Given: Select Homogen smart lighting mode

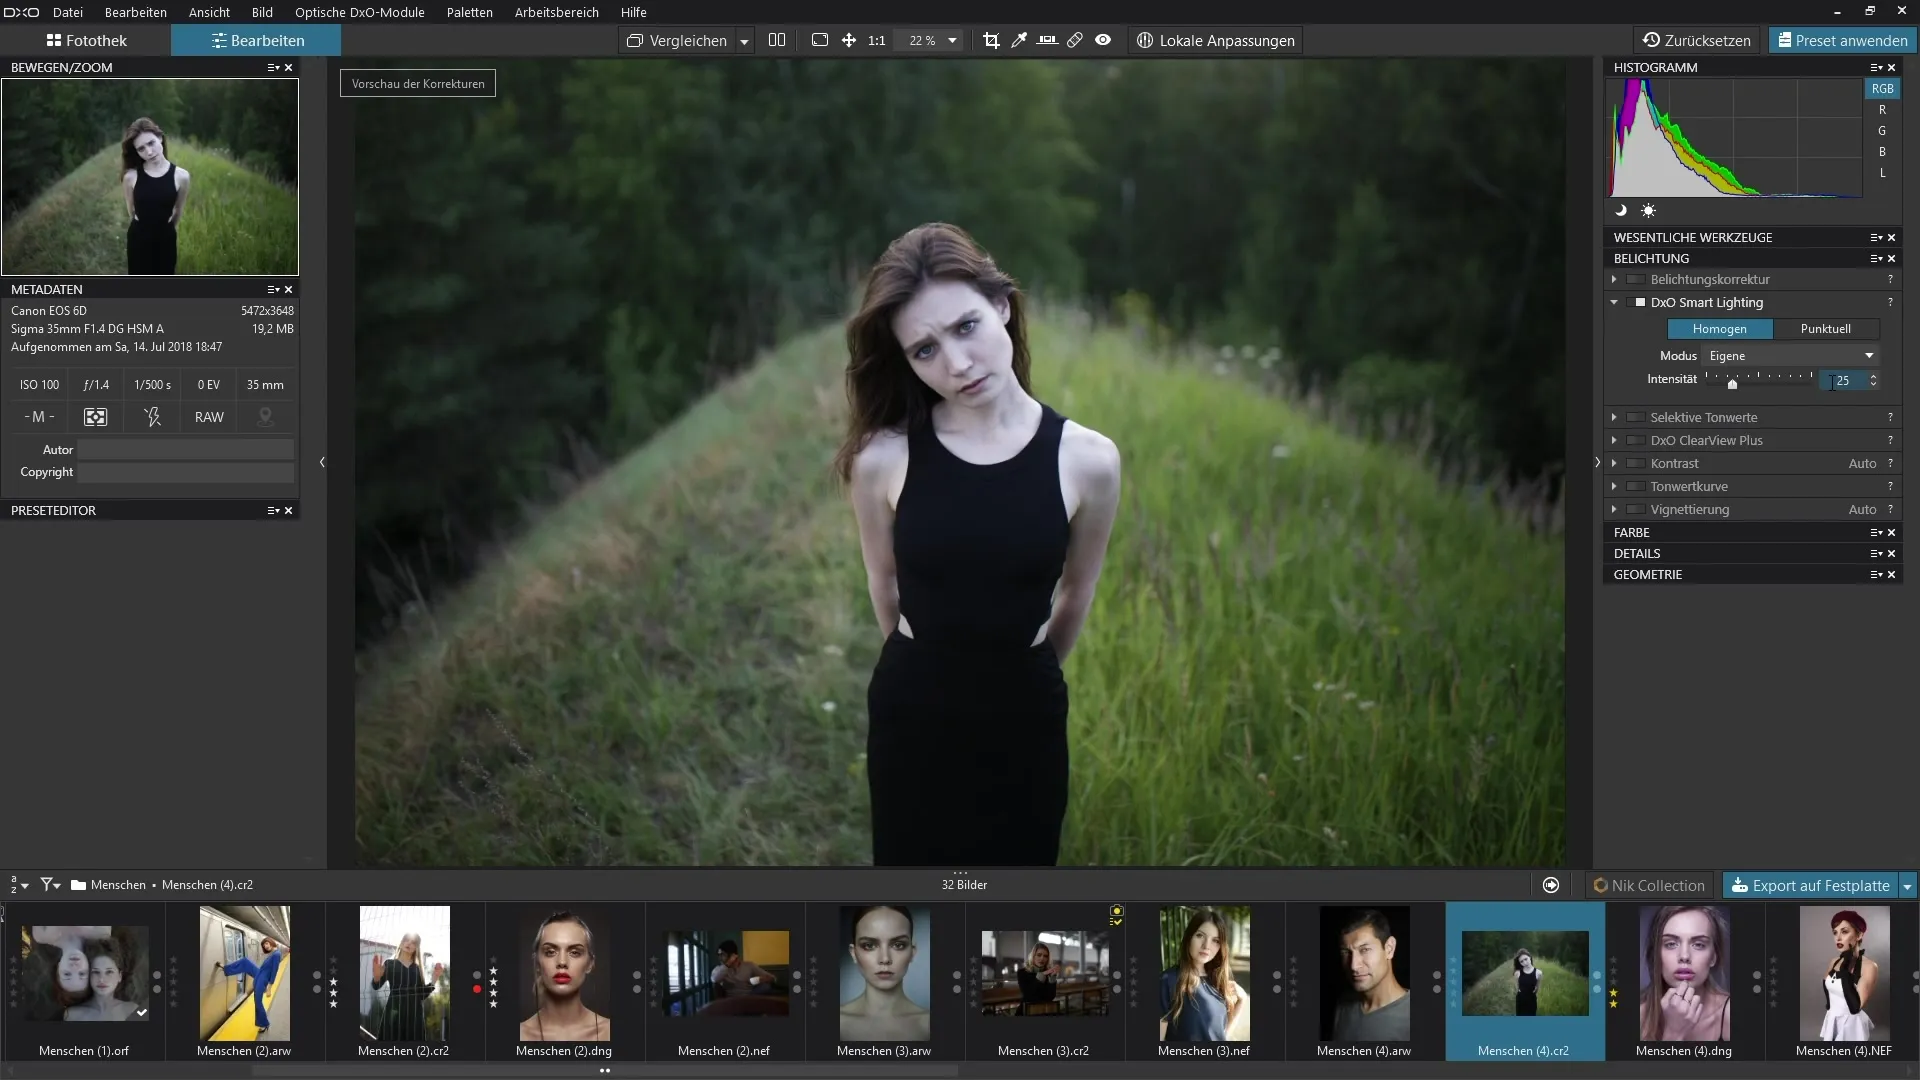Looking at the screenshot, I should click(x=1720, y=329).
